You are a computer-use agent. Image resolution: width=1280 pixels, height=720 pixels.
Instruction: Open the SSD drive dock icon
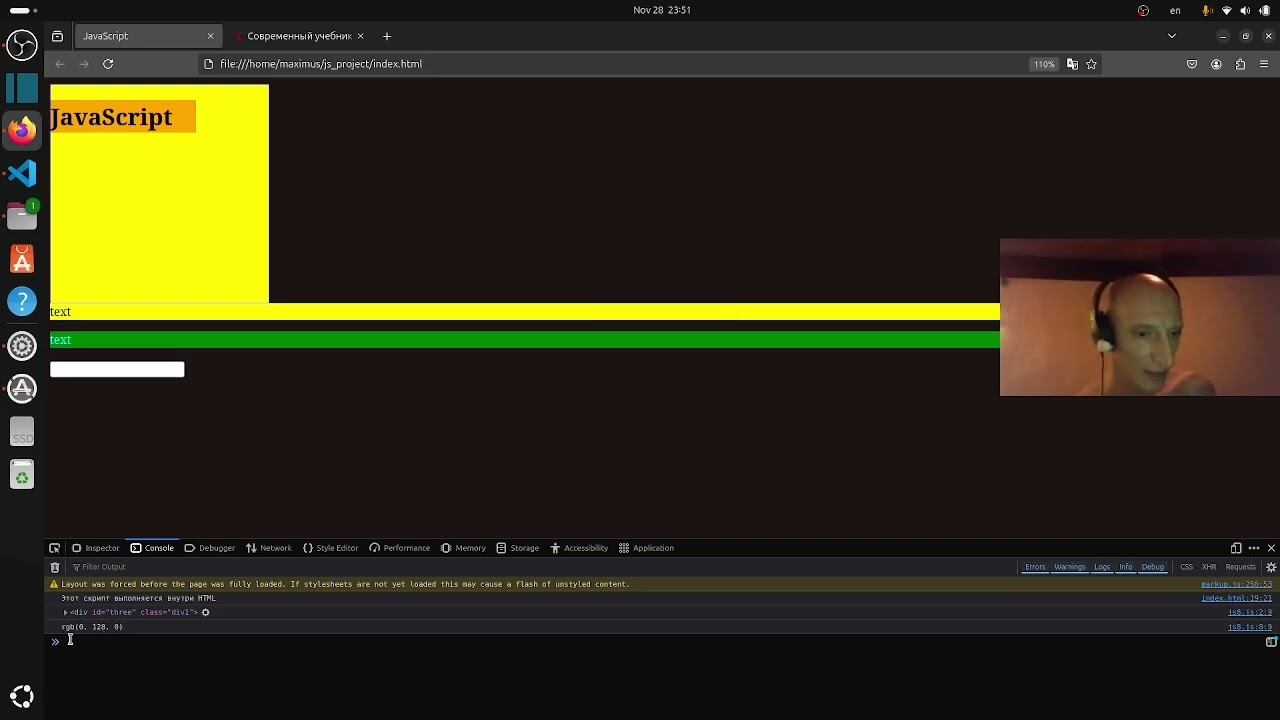[x=22, y=432]
